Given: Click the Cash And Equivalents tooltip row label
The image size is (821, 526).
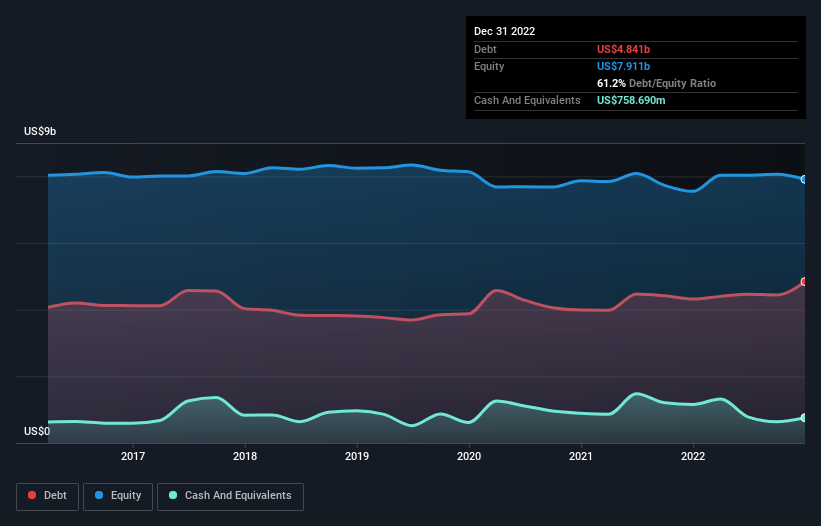Looking at the screenshot, I should pos(527,100).
